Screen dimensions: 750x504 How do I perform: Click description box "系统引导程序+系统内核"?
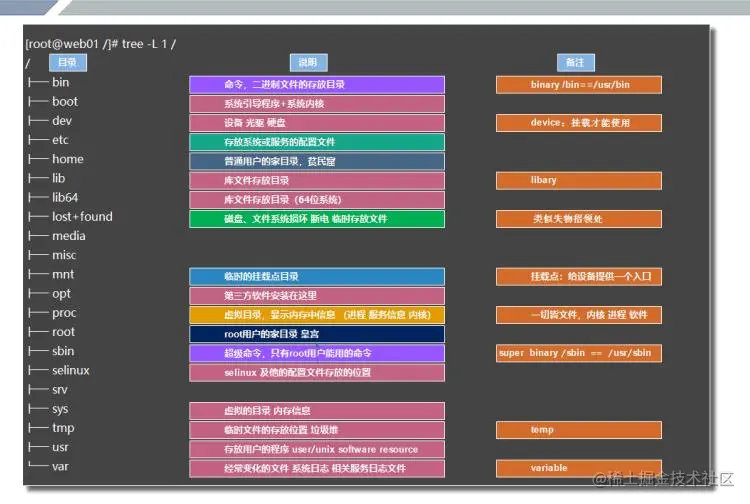tap(317, 104)
